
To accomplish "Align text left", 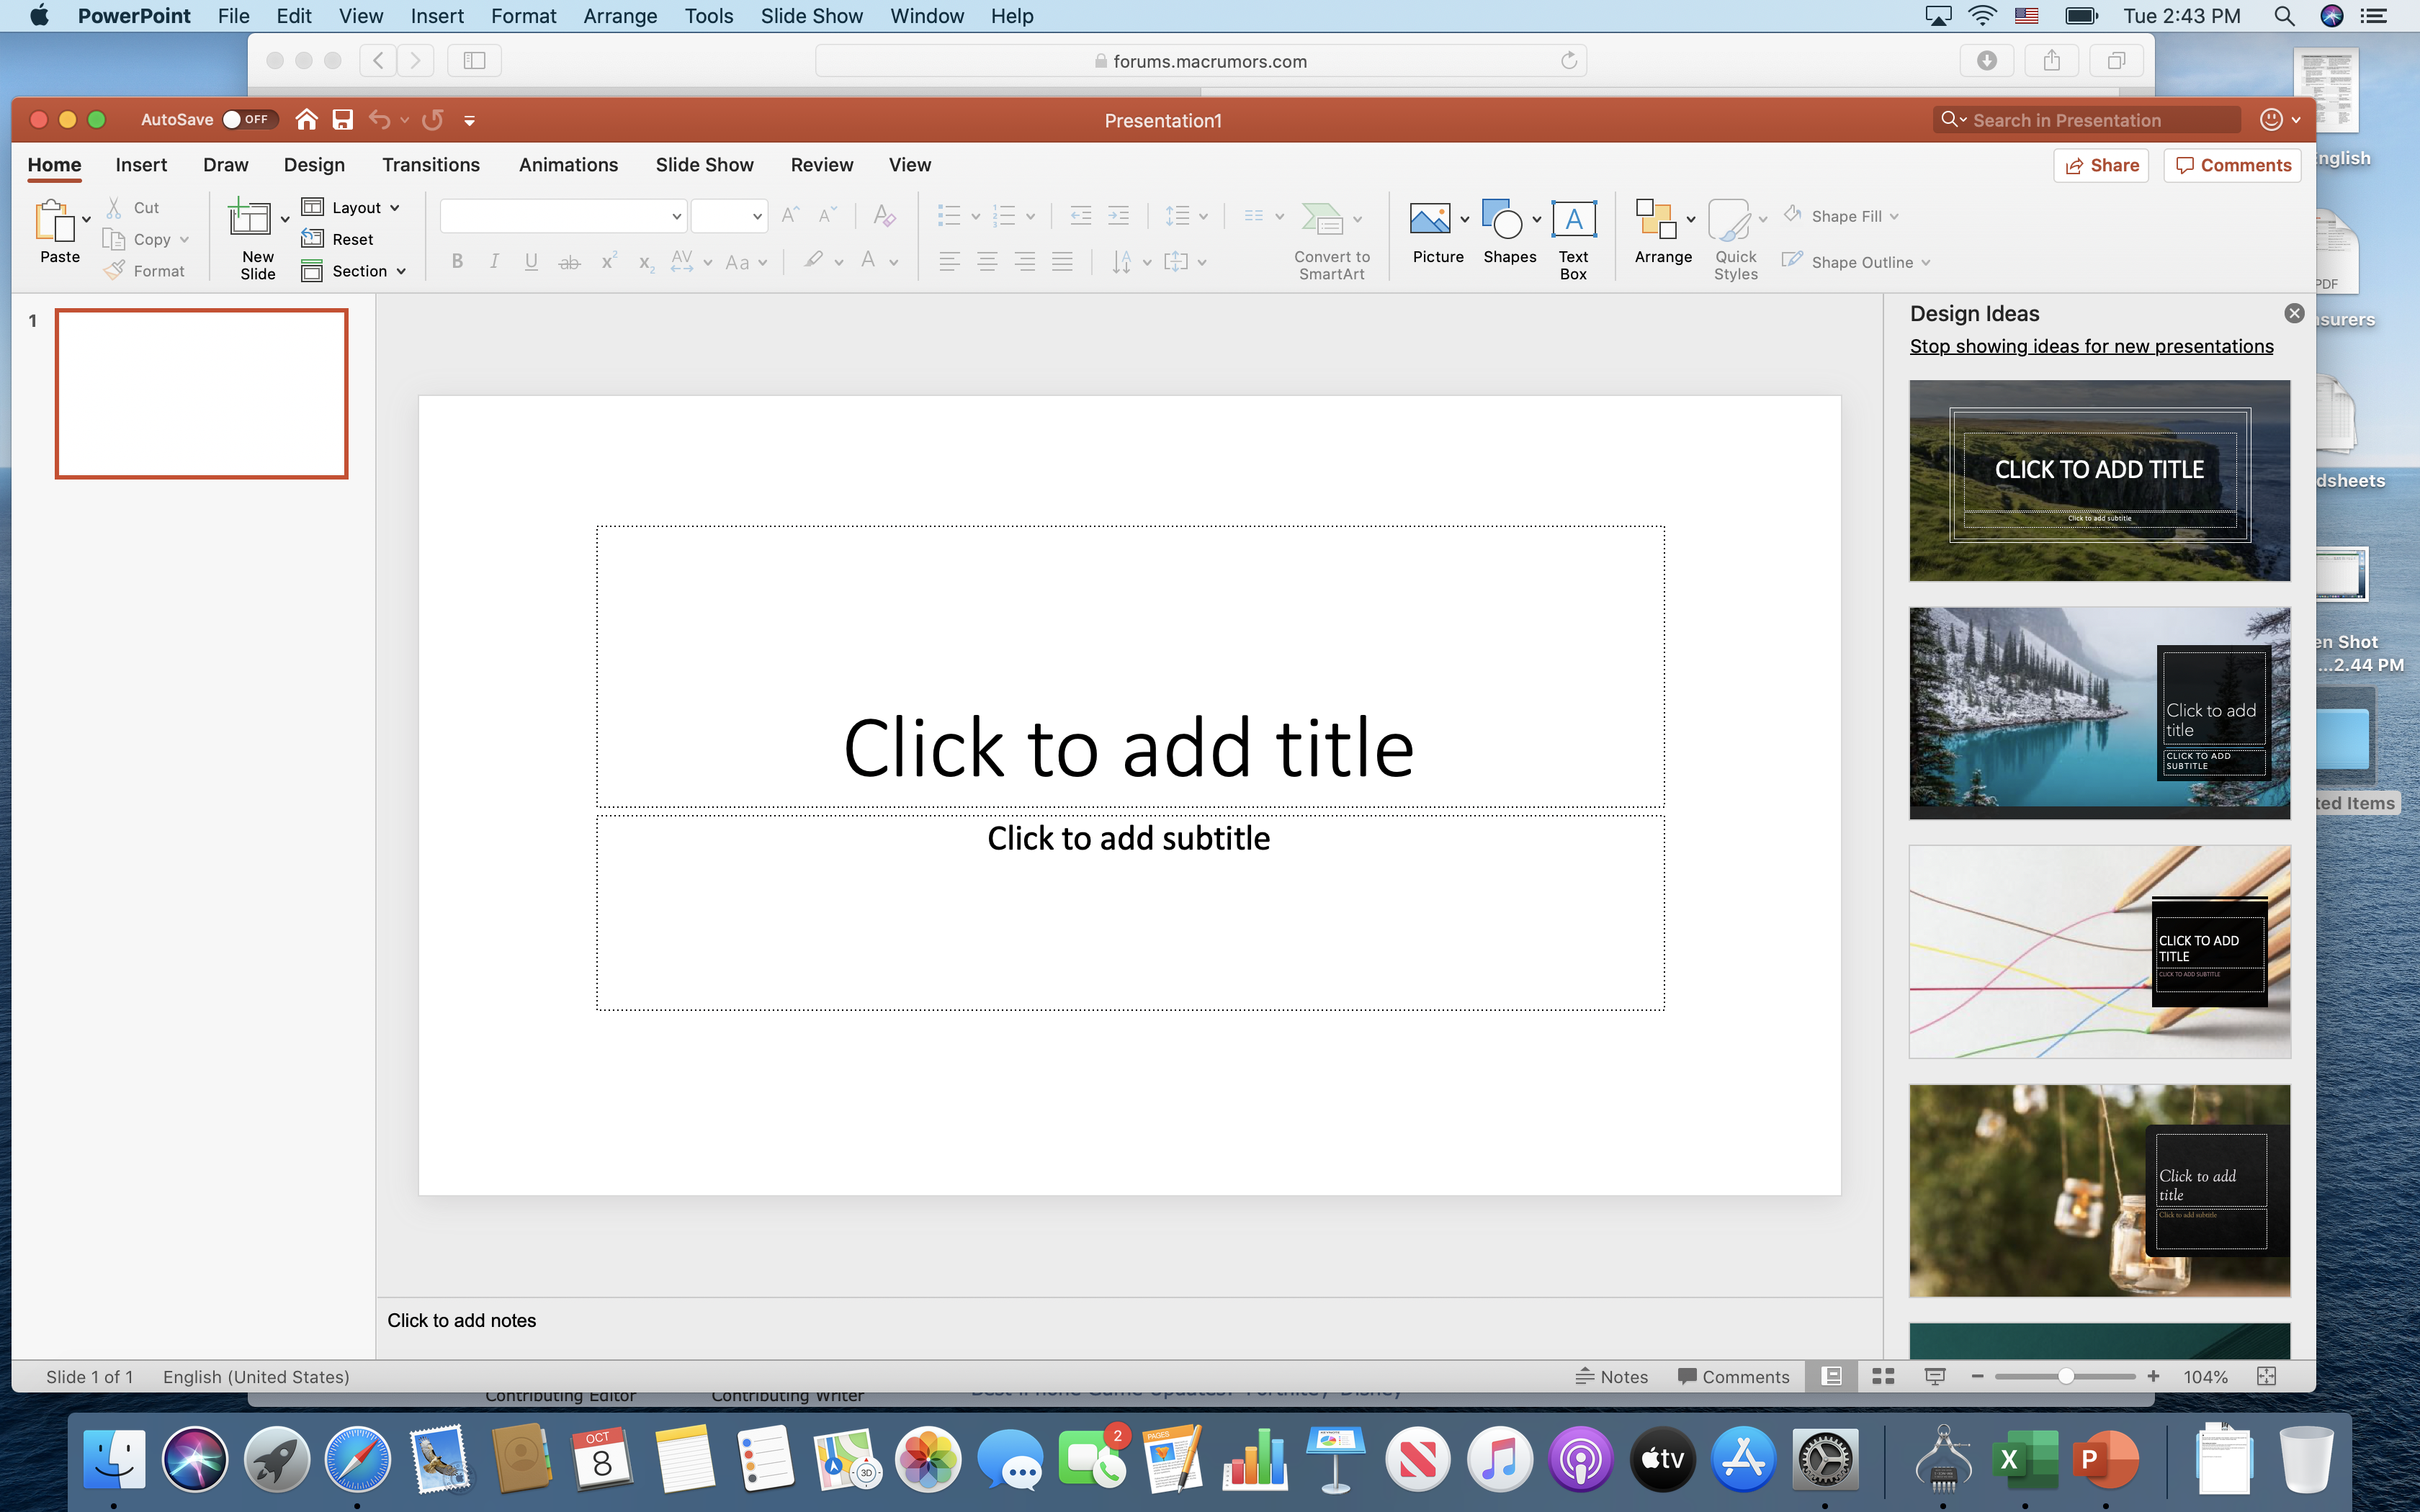I will click(949, 262).
